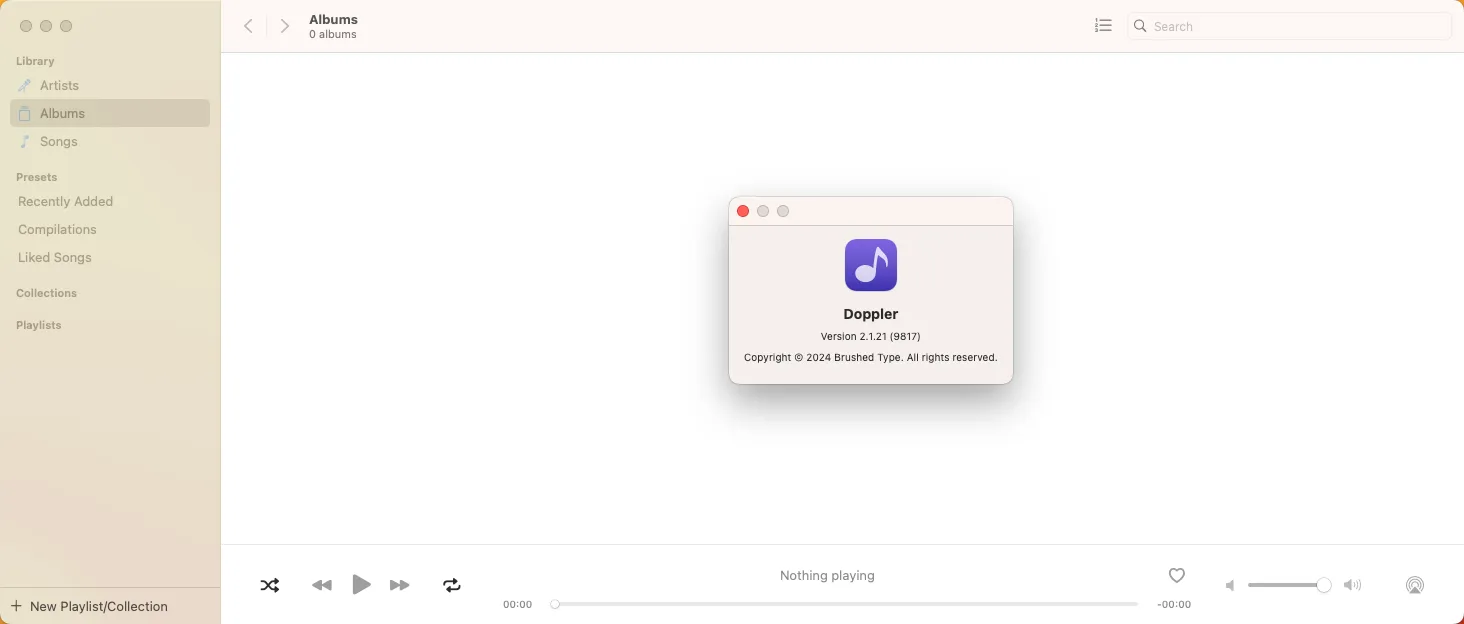The height and width of the screenshot is (624, 1464).
Task: Mute volume using the quiet speaker icon
Action: point(1231,585)
